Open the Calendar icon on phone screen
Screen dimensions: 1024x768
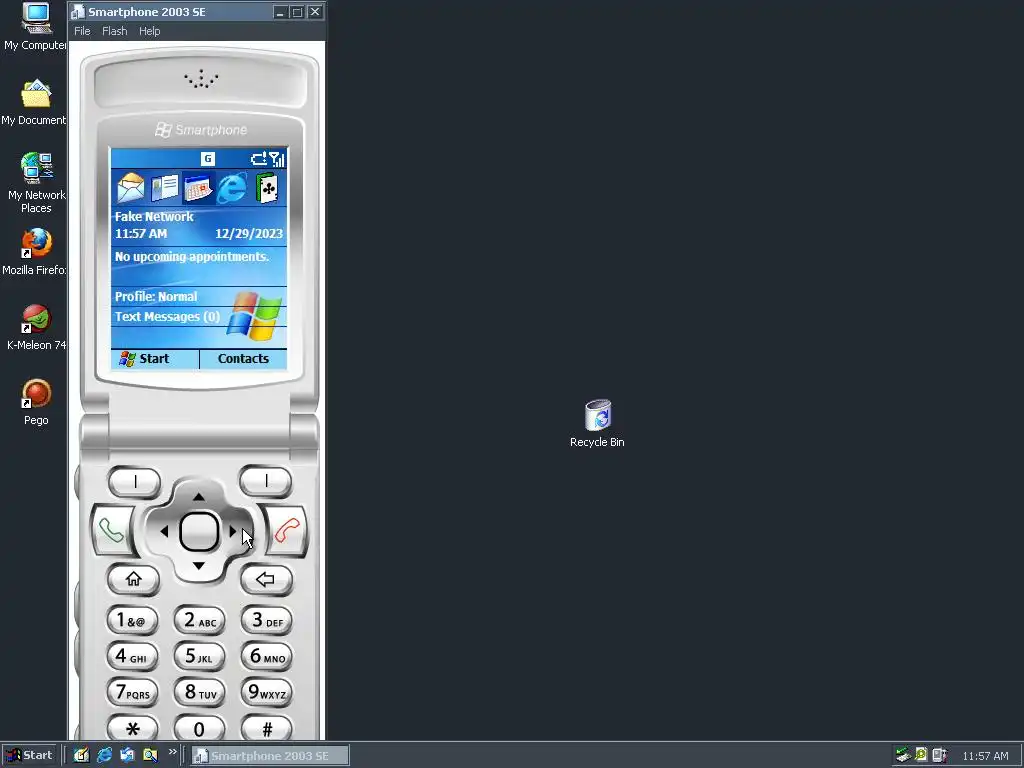pos(198,188)
